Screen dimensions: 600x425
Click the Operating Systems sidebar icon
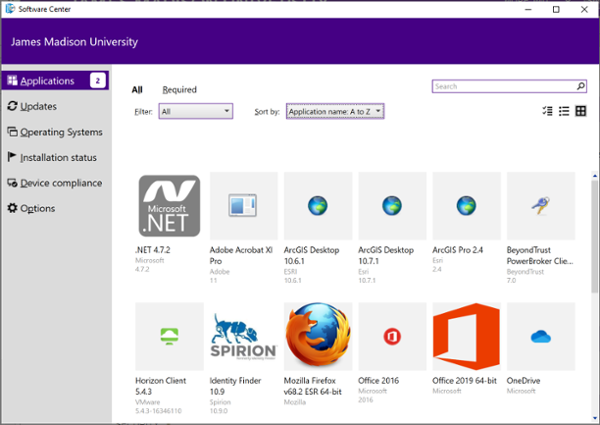pos(12,132)
